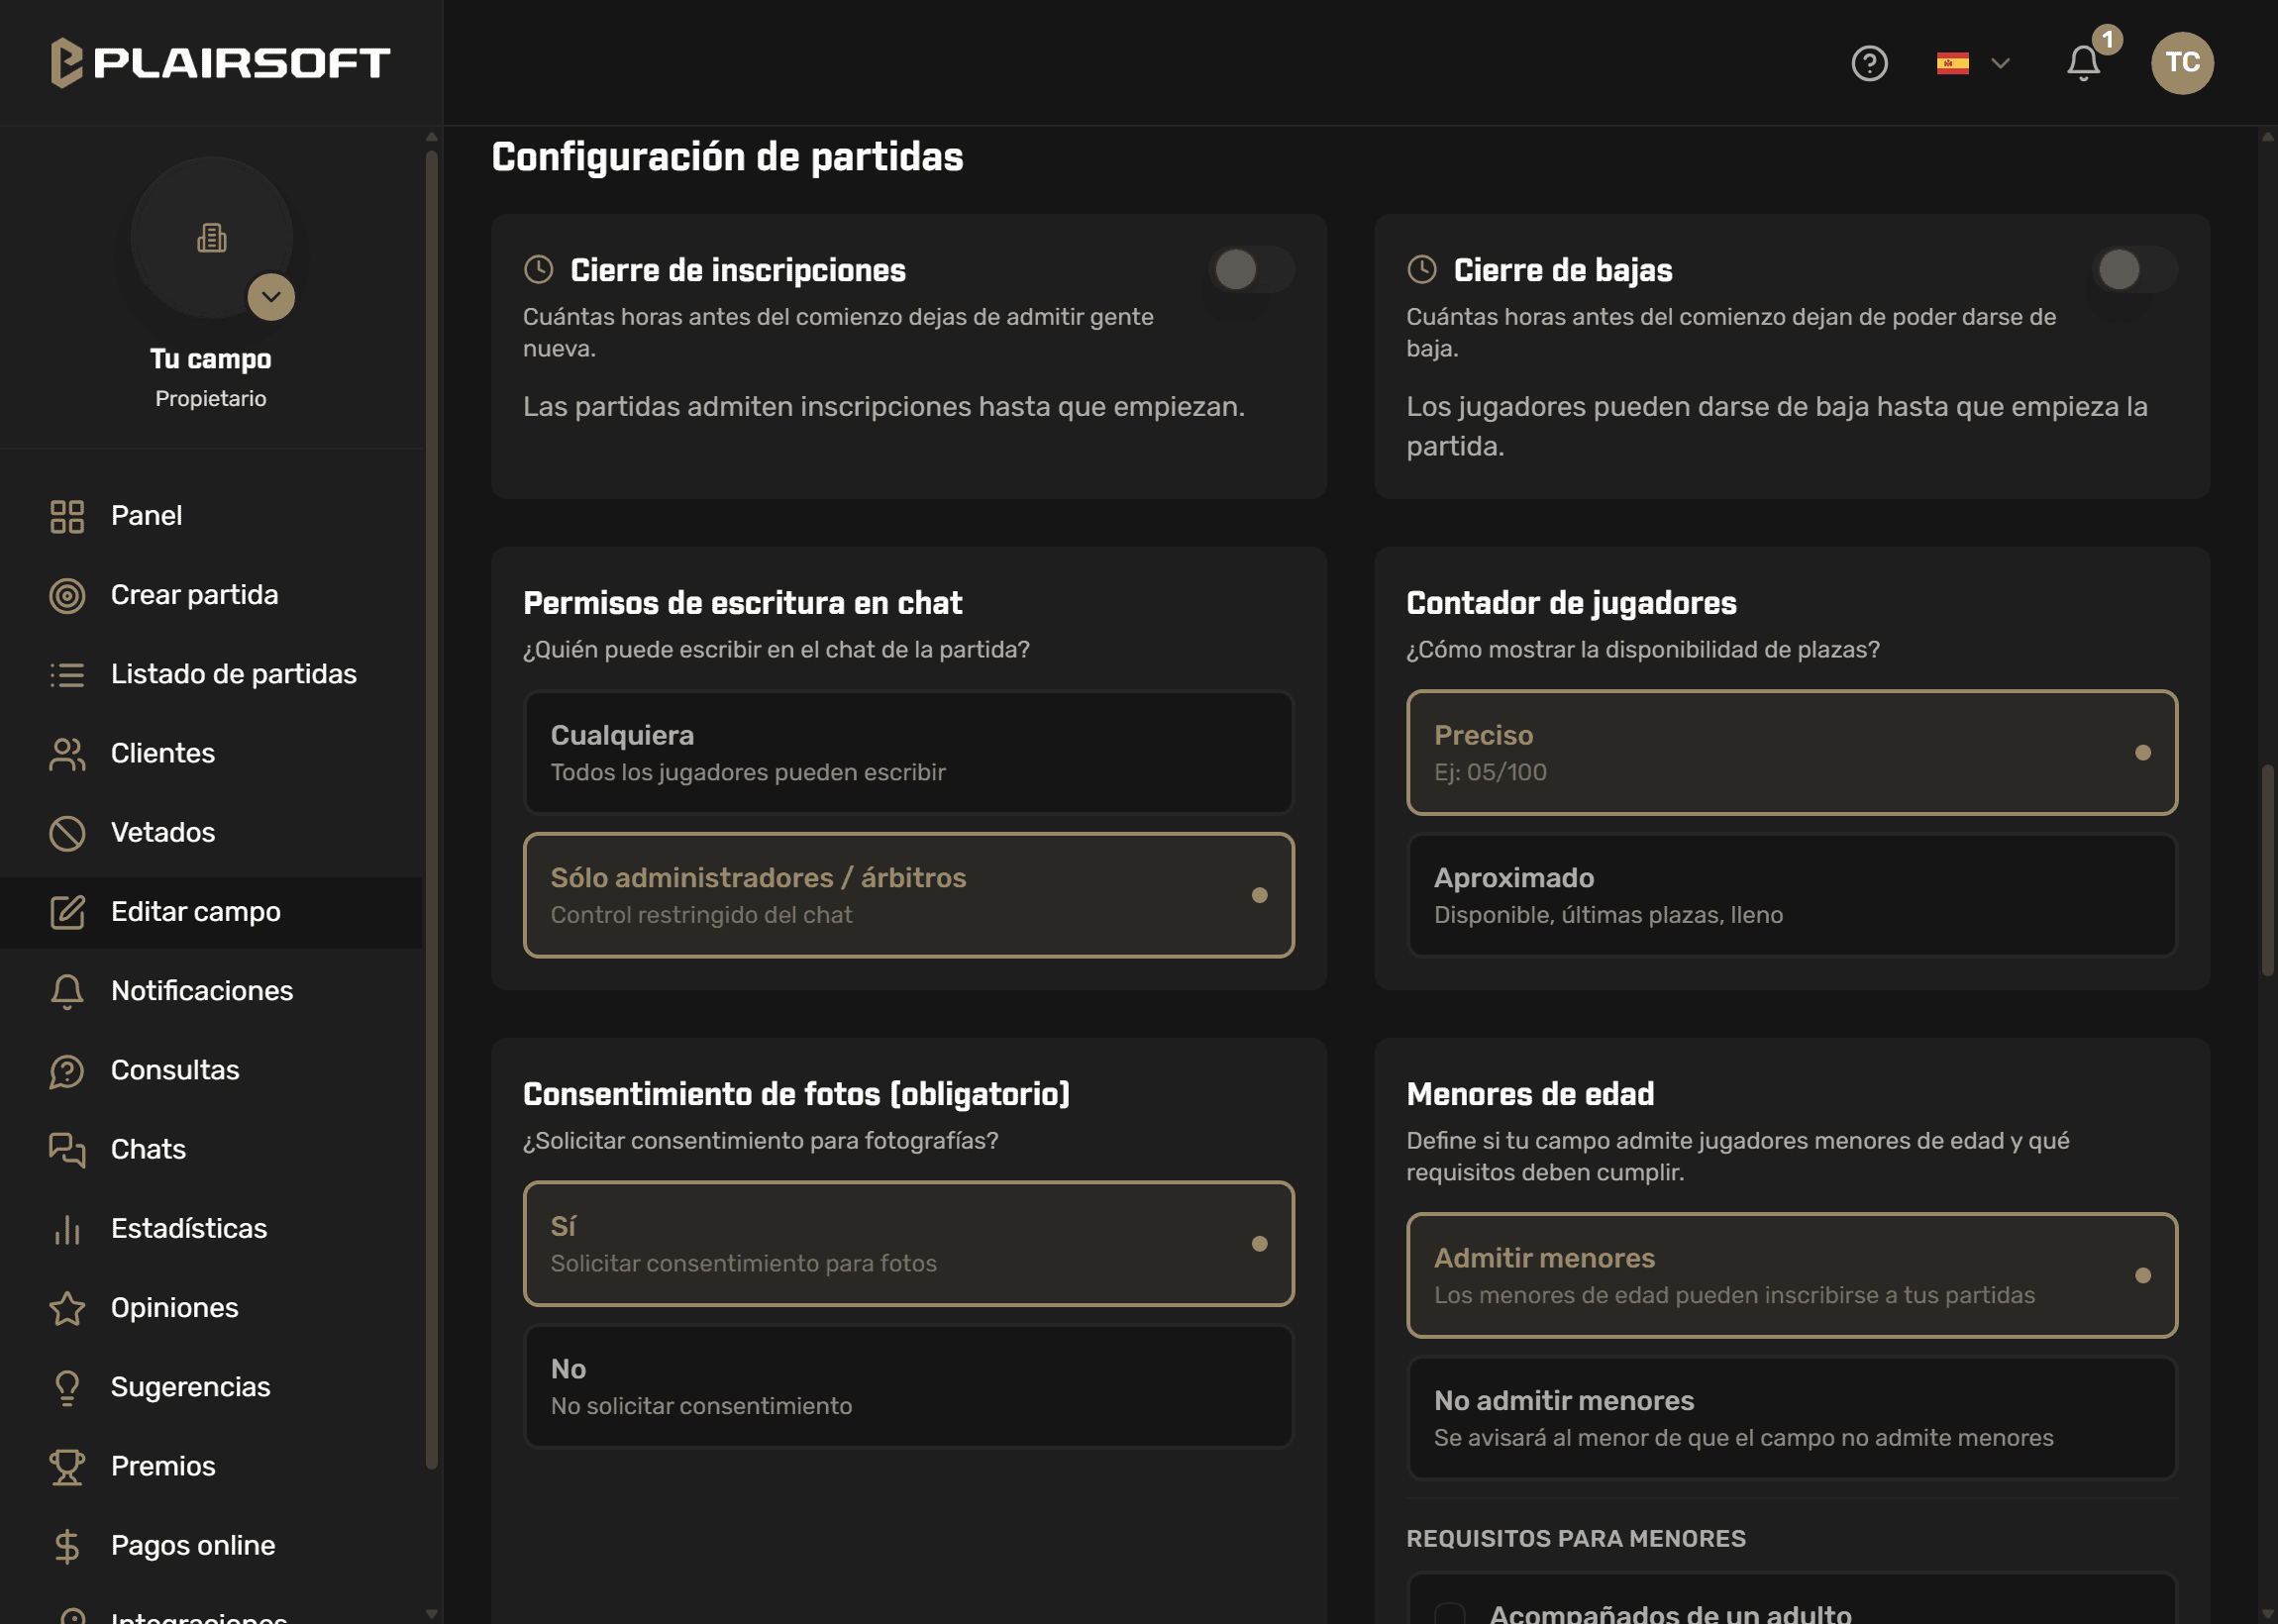Viewport: 2278px width, 1624px height.
Task: Open the help question mark icon
Action: coord(1868,63)
